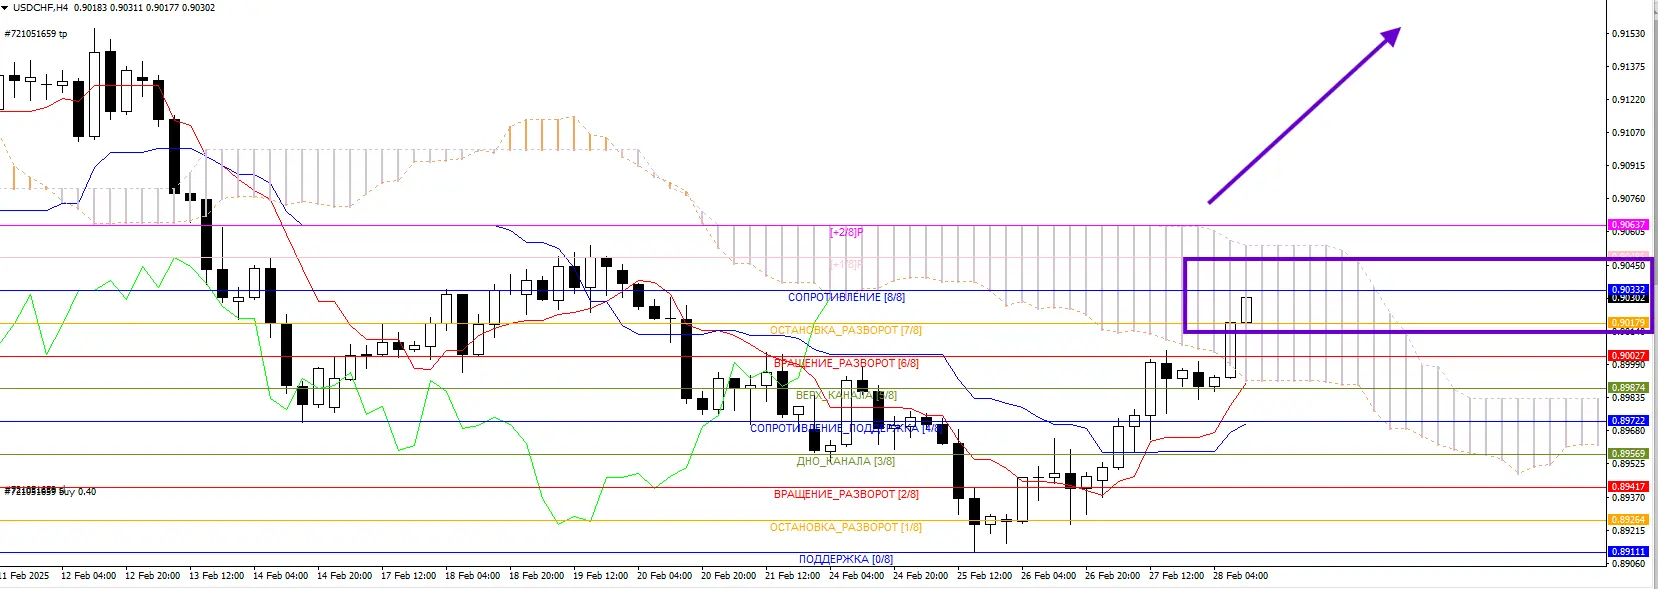Click the ОСТАНОВКА_РАЗВОРОТ [1/8] level label
Image resolution: width=1658 pixels, height=589 pixels.
coord(846,527)
